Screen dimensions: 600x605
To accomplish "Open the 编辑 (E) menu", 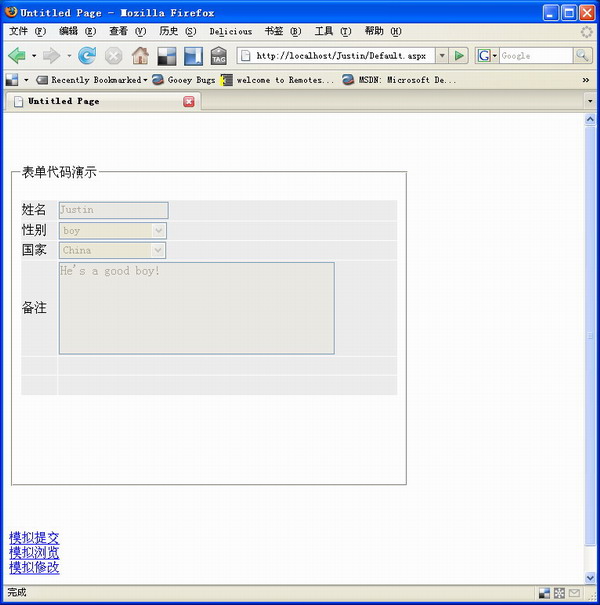I will pyautogui.click(x=77, y=31).
